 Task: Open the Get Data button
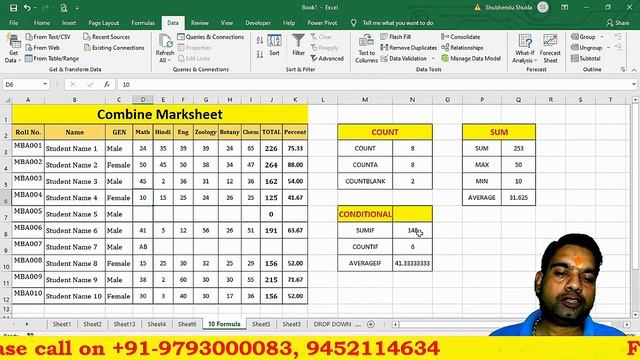coord(12,49)
